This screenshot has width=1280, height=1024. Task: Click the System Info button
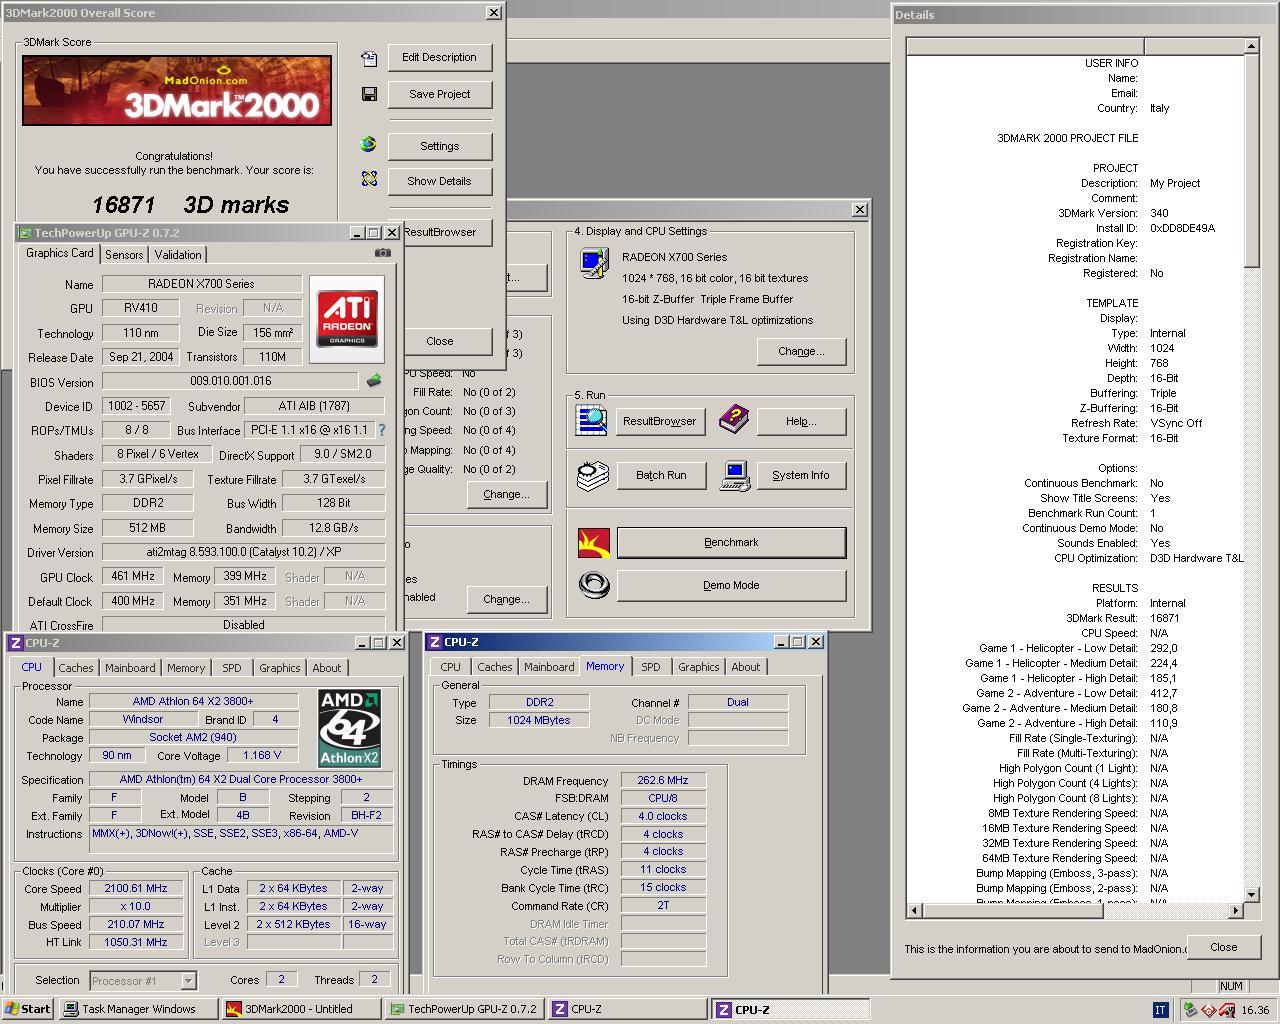click(x=801, y=475)
